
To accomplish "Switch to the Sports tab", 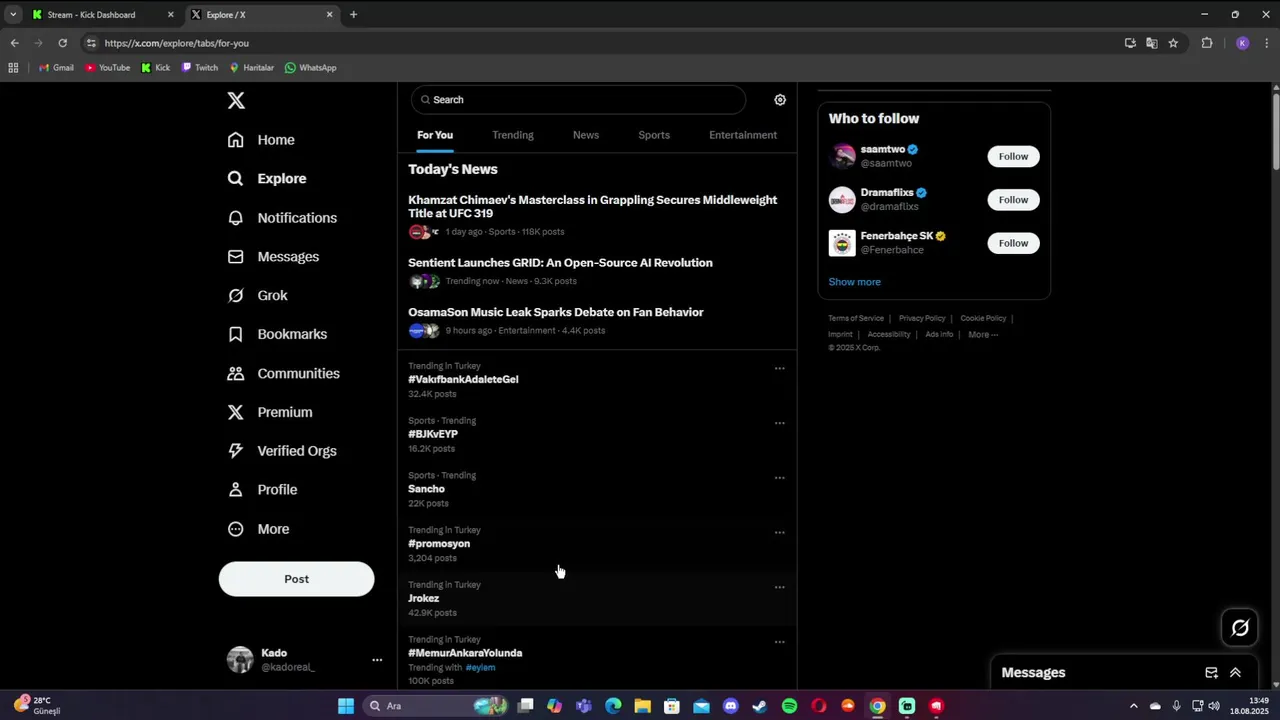I will click(x=654, y=135).
